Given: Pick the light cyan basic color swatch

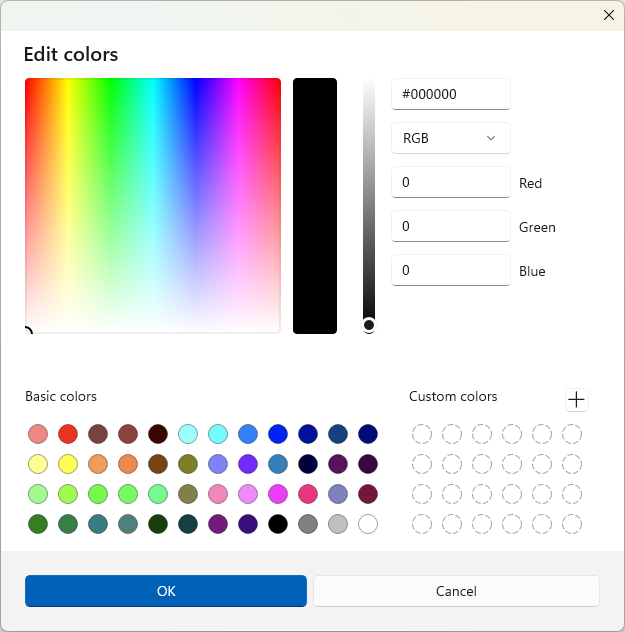Looking at the screenshot, I should 188,434.
